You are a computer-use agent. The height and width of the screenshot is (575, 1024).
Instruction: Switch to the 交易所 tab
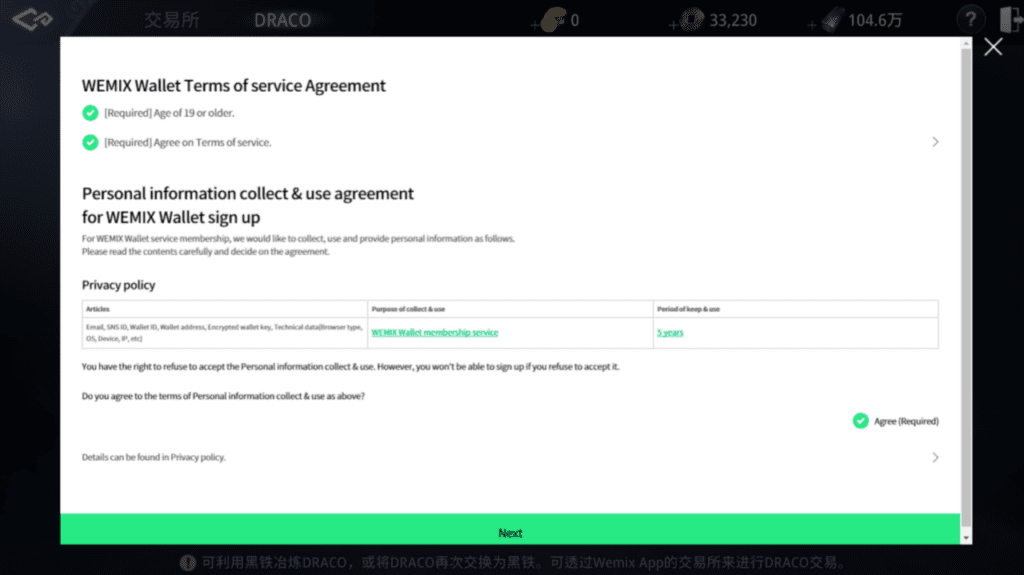pyautogui.click(x=171, y=20)
